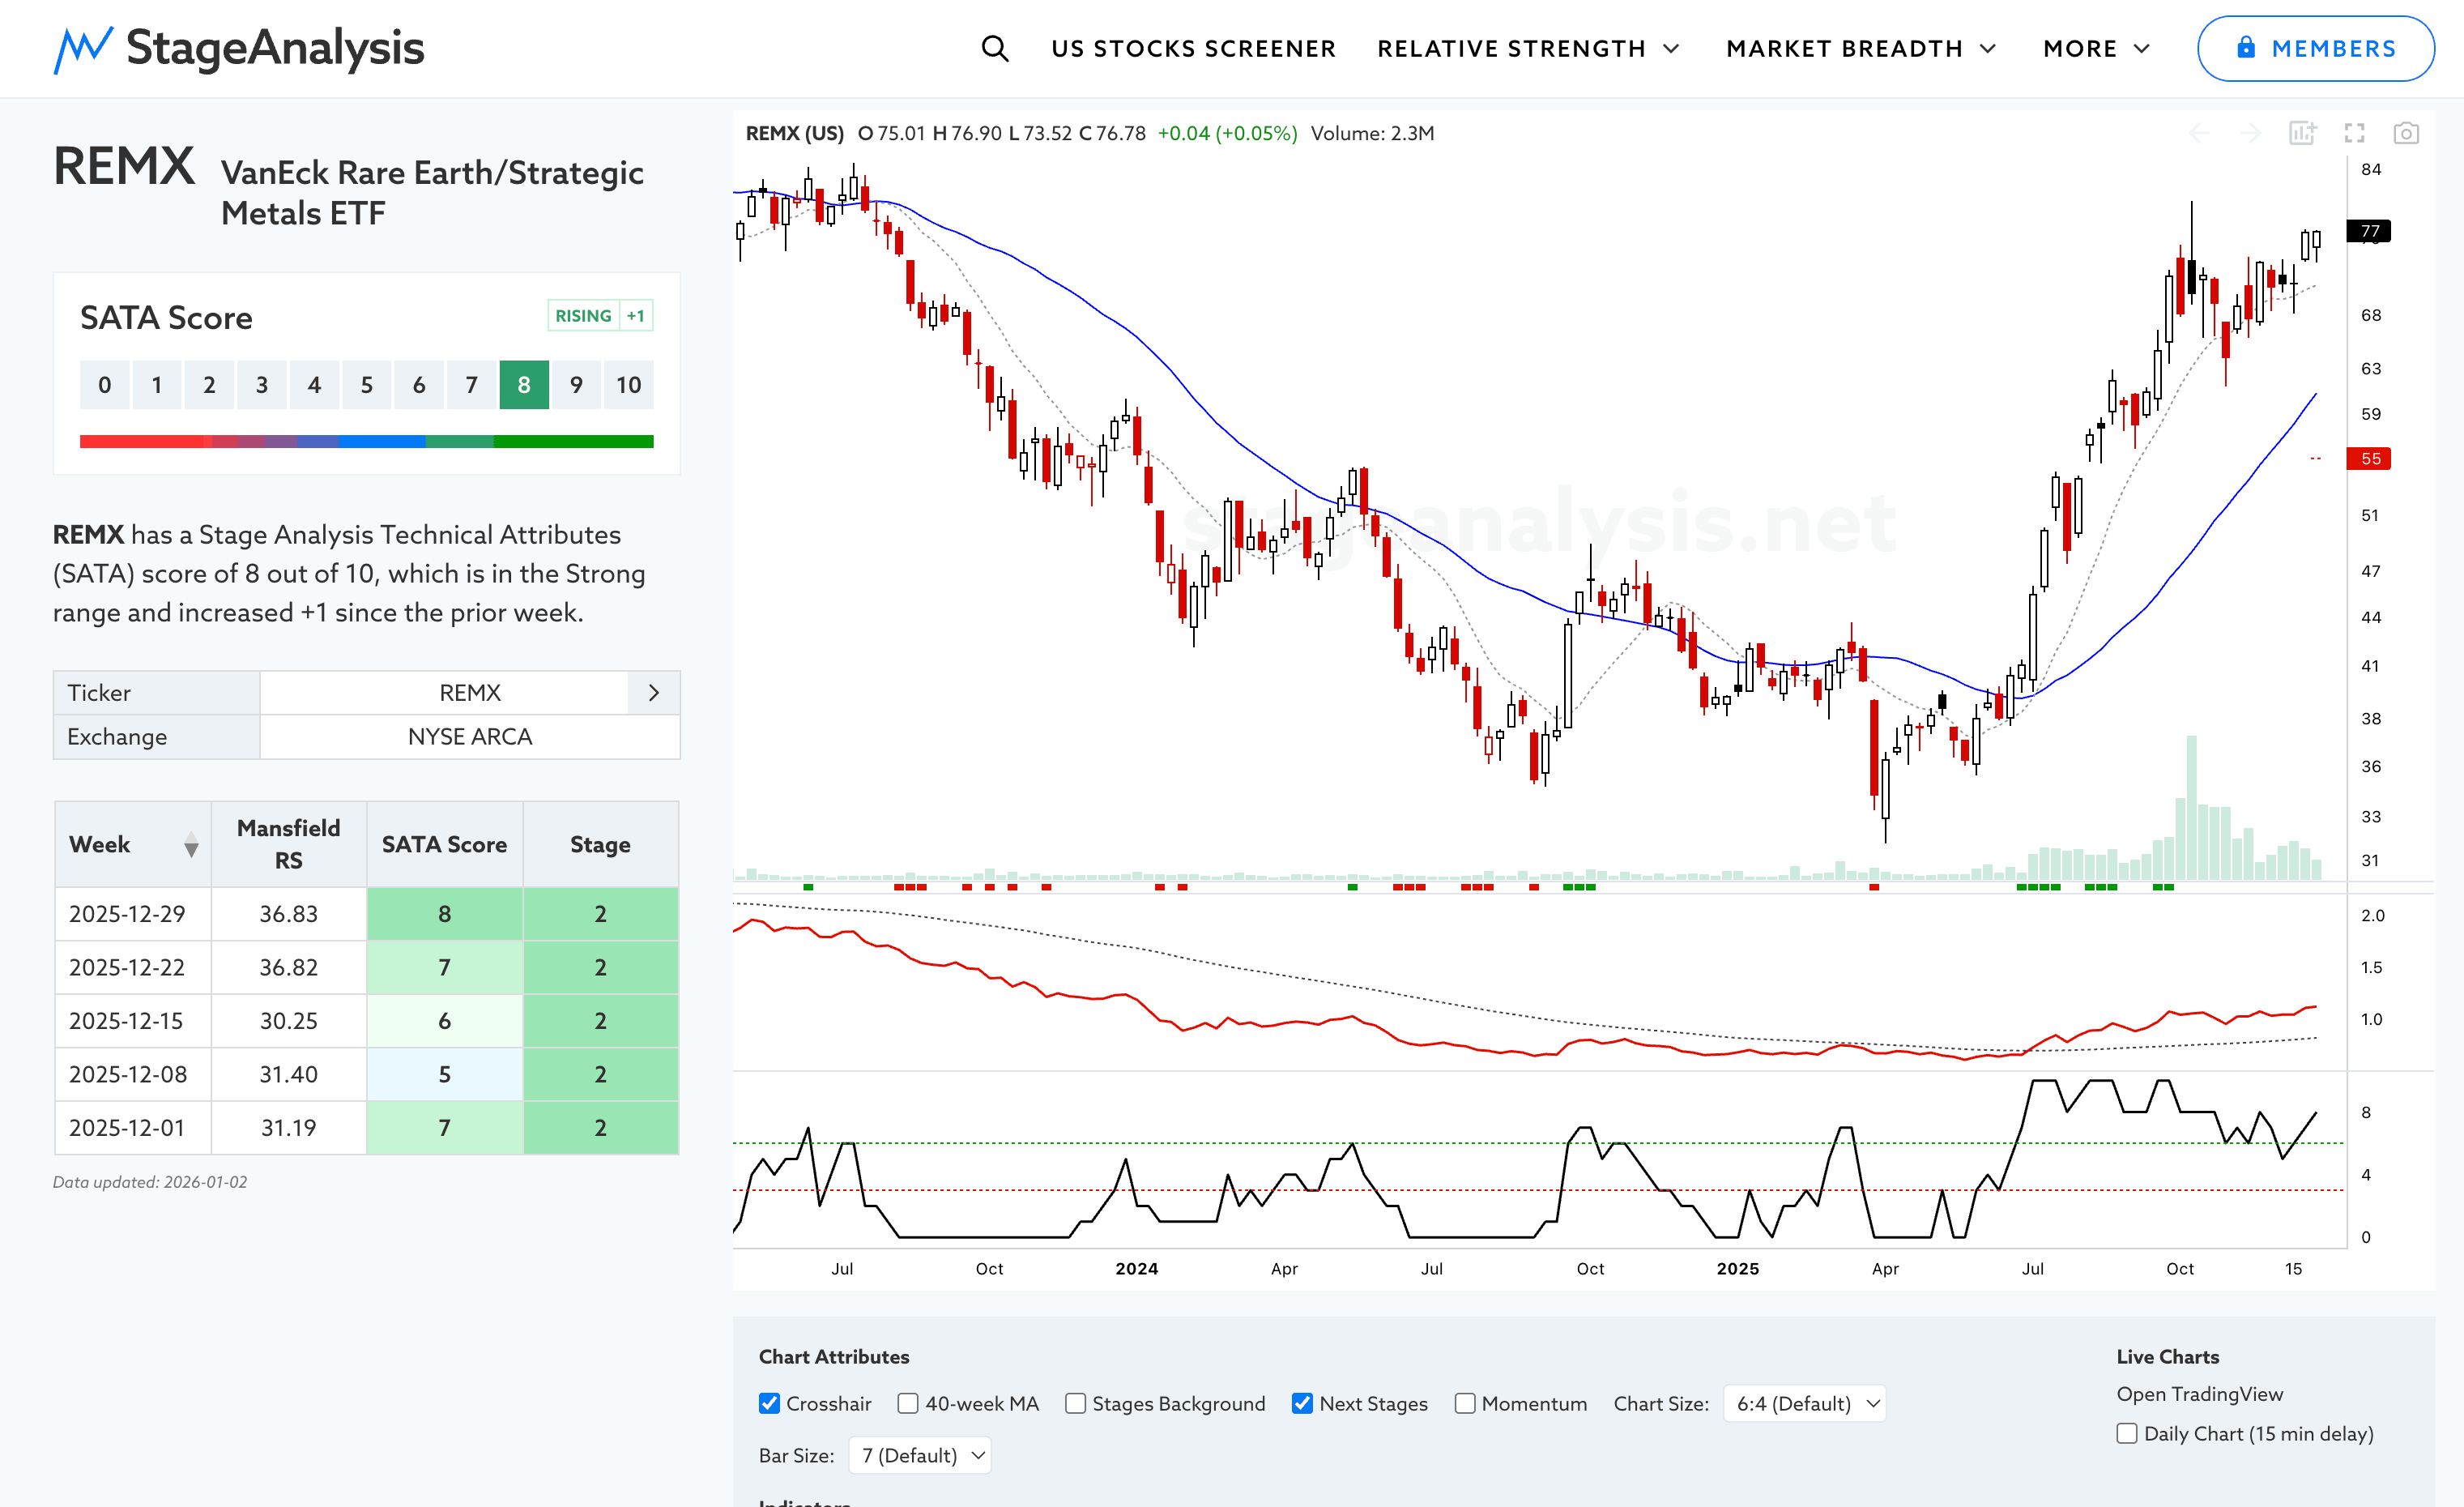This screenshot has width=2464, height=1507.
Task: Select score 8 in SATA scale
Action: click(524, 385)
